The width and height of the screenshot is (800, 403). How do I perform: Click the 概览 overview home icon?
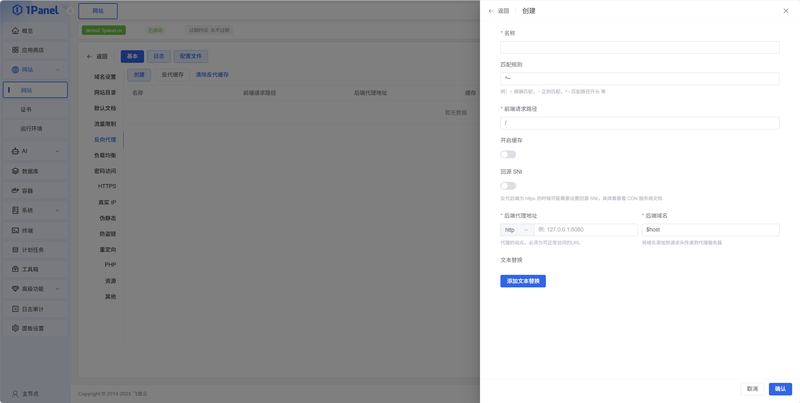click(15, 31)
